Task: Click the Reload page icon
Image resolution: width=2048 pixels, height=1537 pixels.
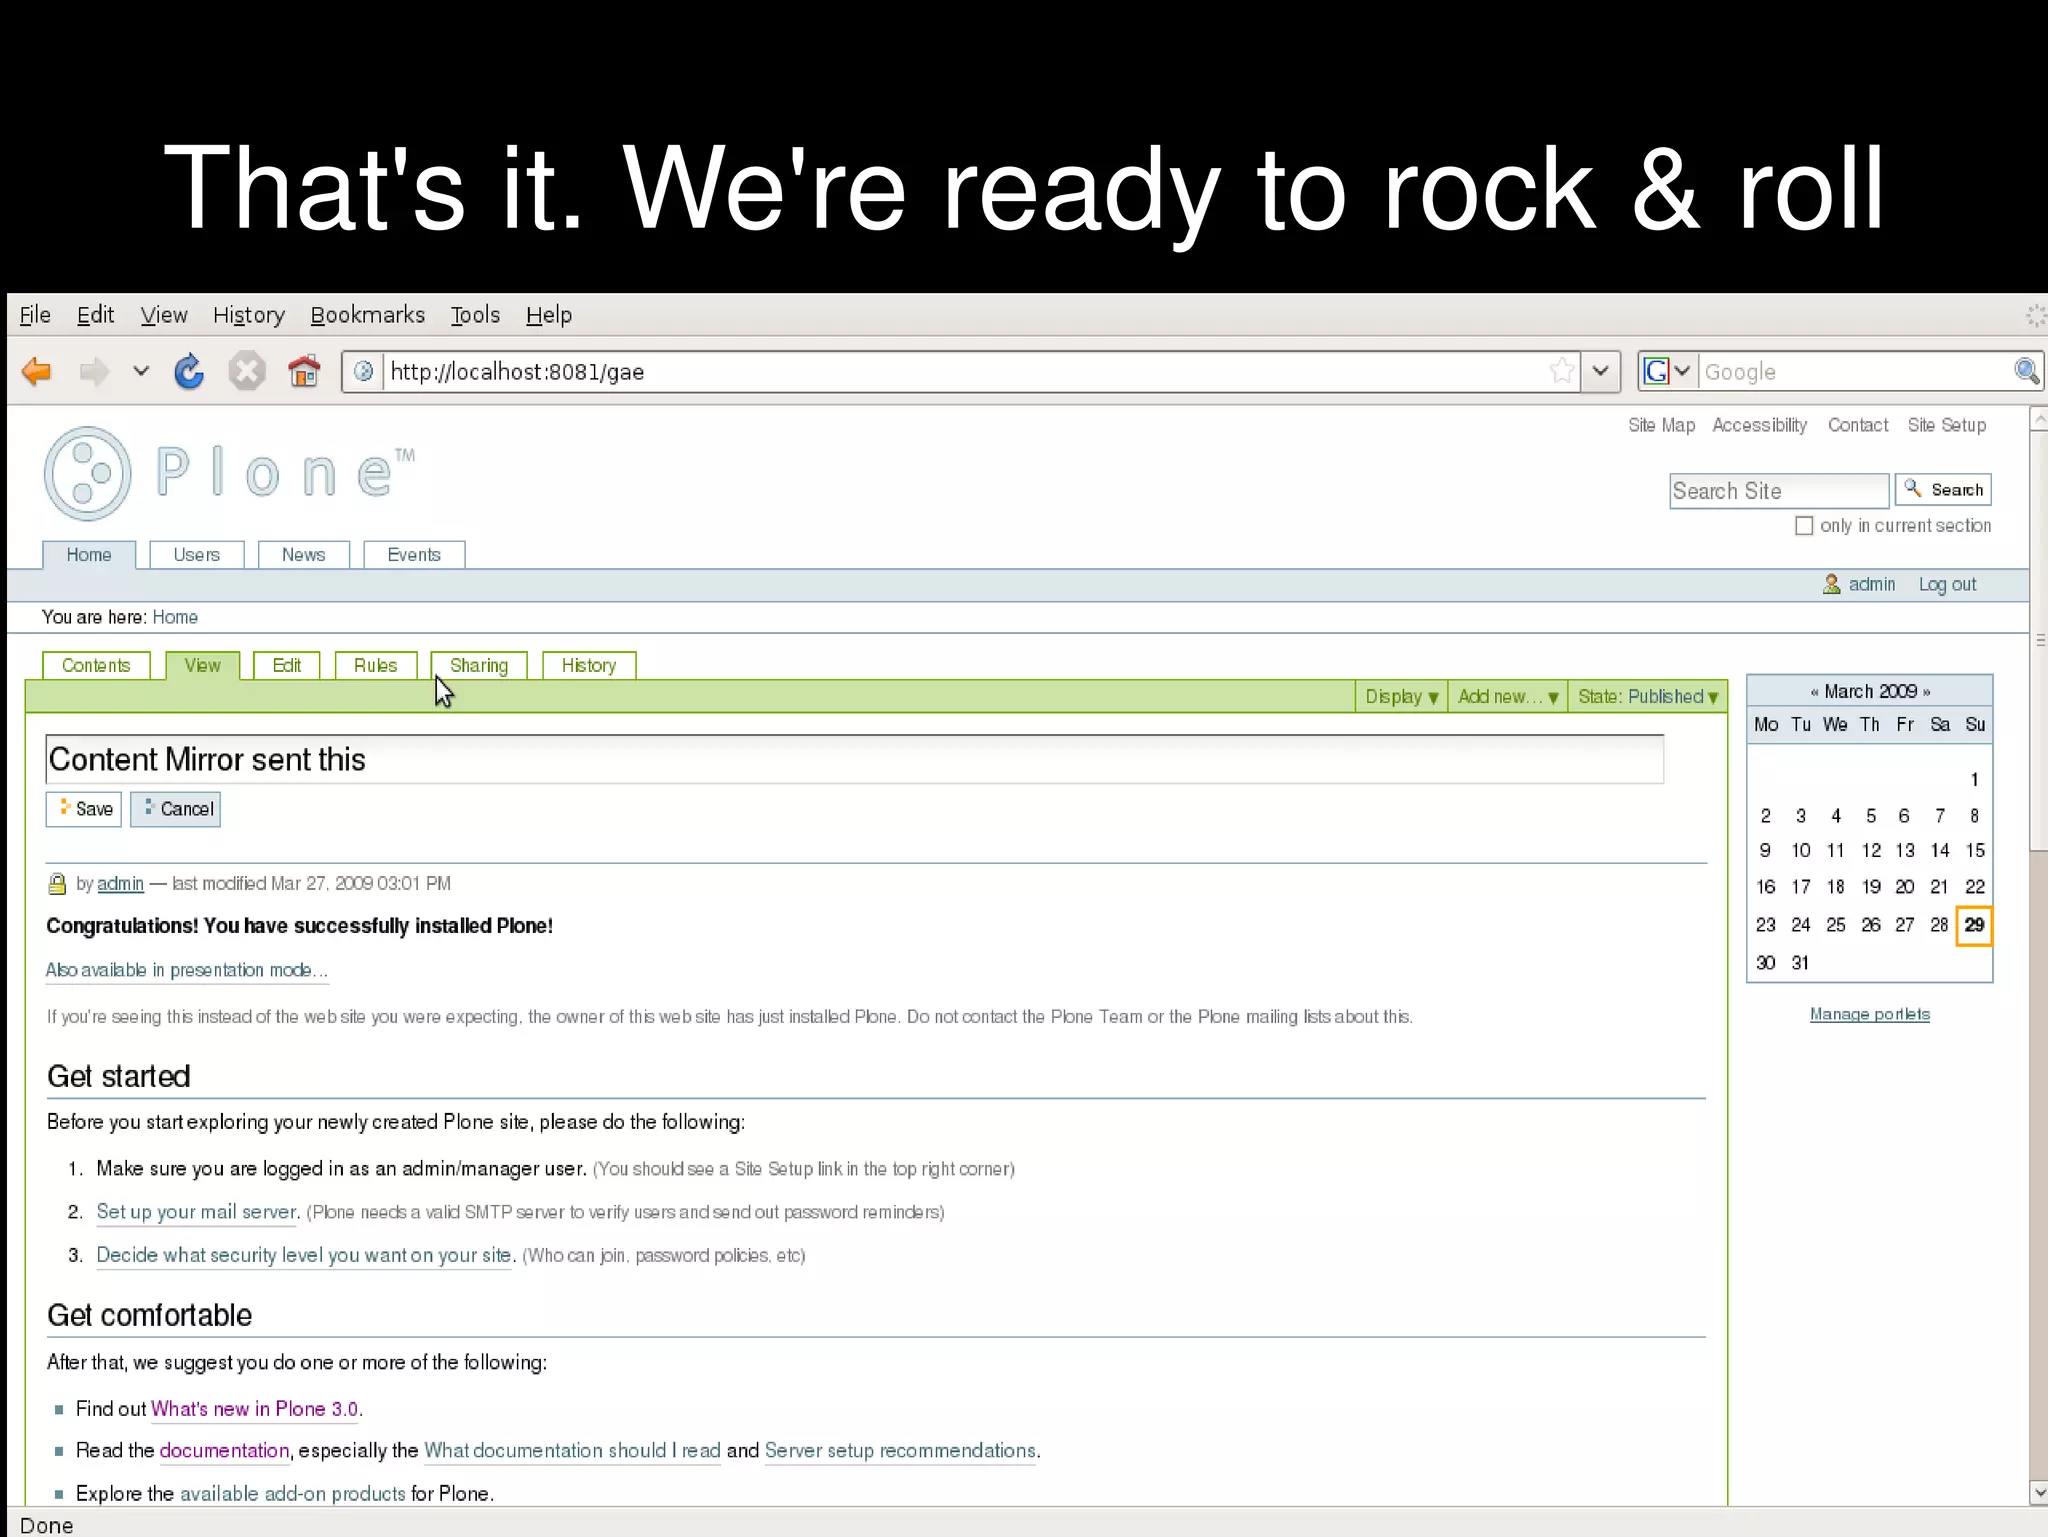Action: pos(189,372)
